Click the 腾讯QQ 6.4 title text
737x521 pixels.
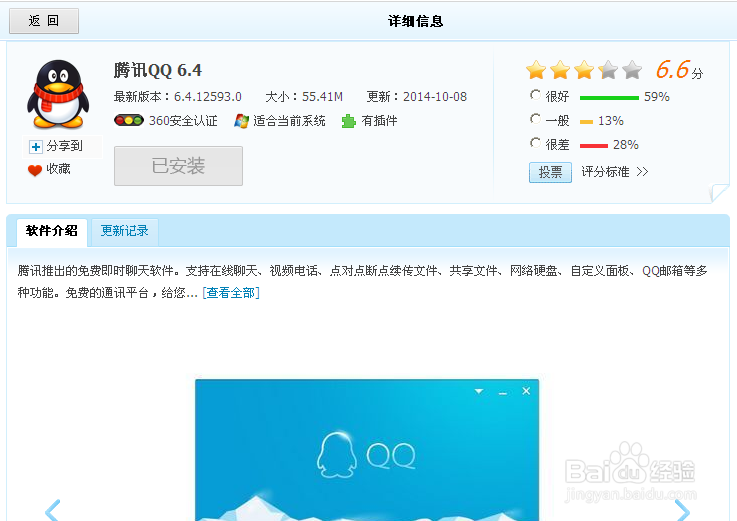pyautogui.click(x=157, y=71)
